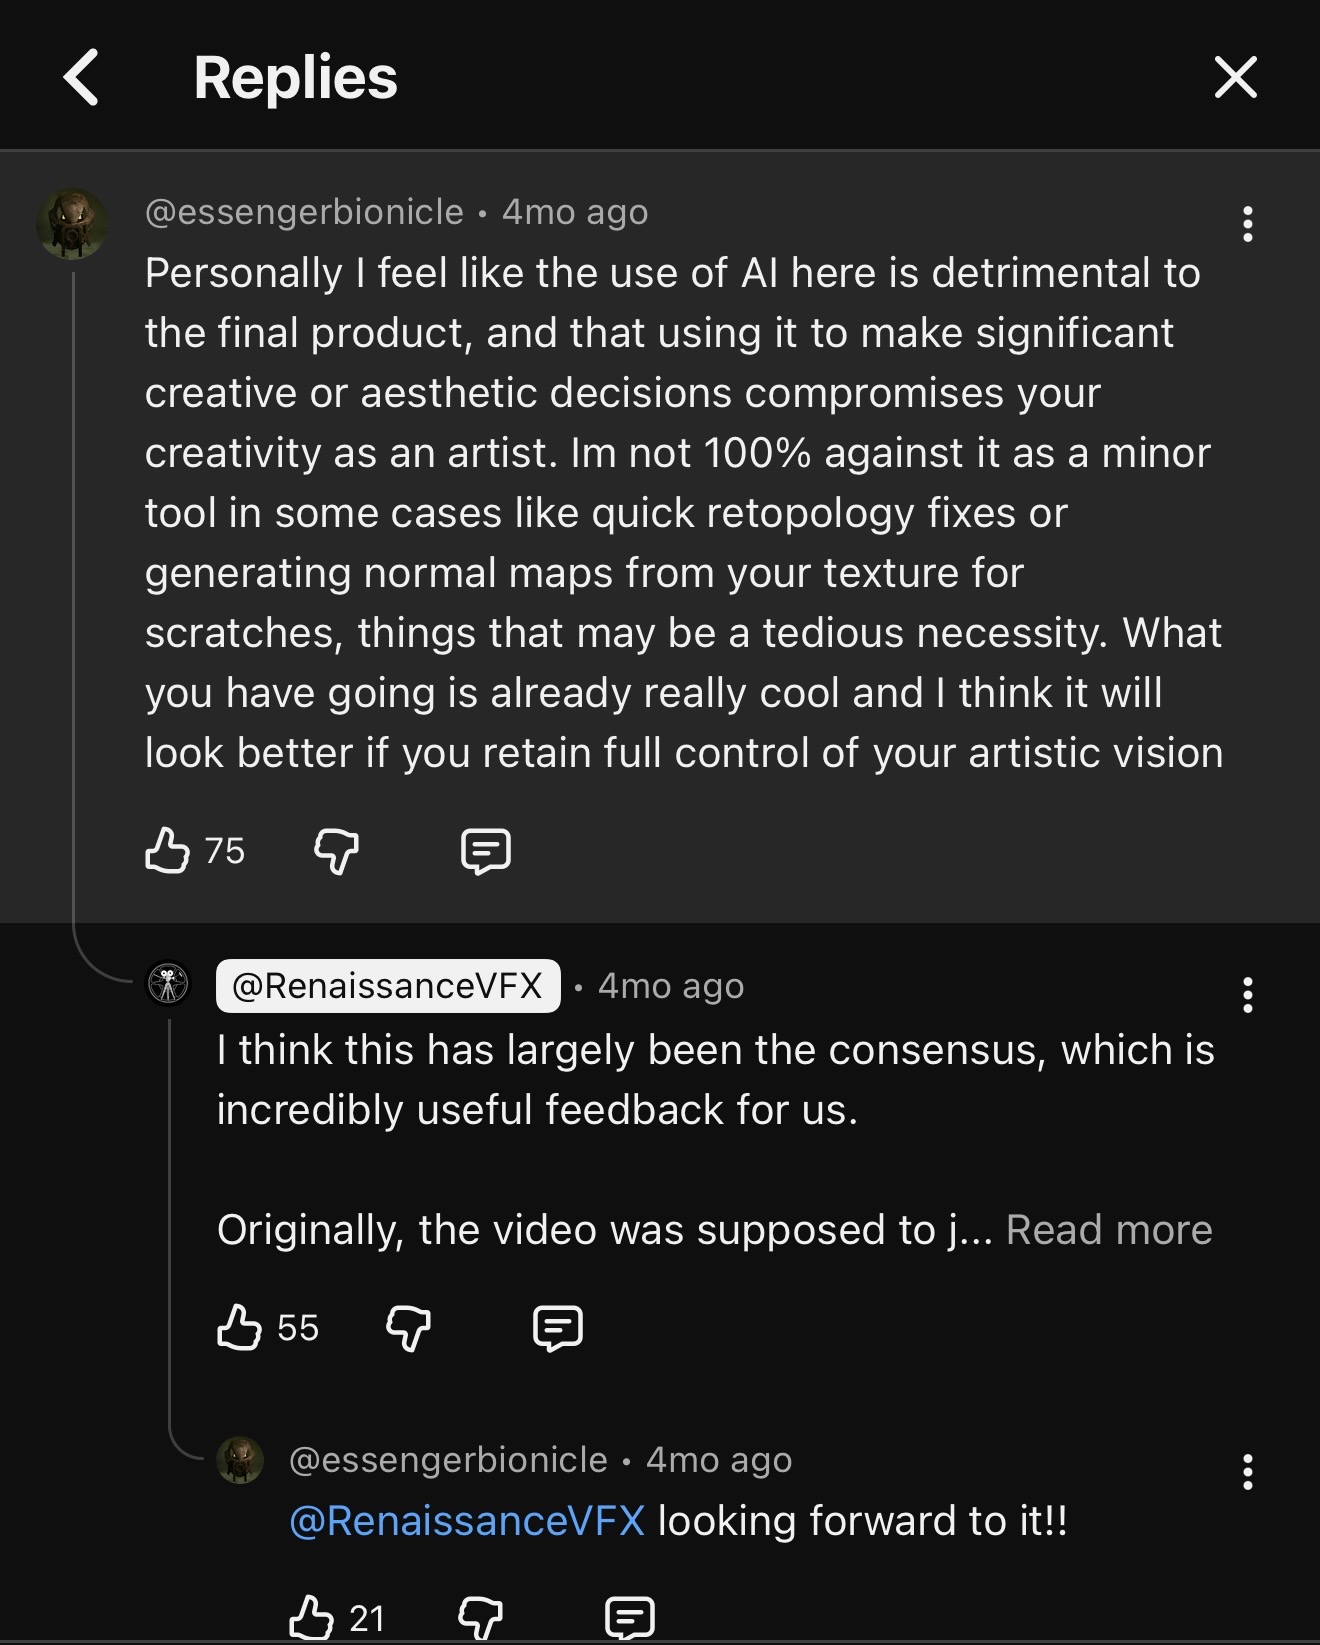This screenshot has width=1320, height=1645.
Task: Open the top @essengerbionicle username
Action: click(304, 212)
